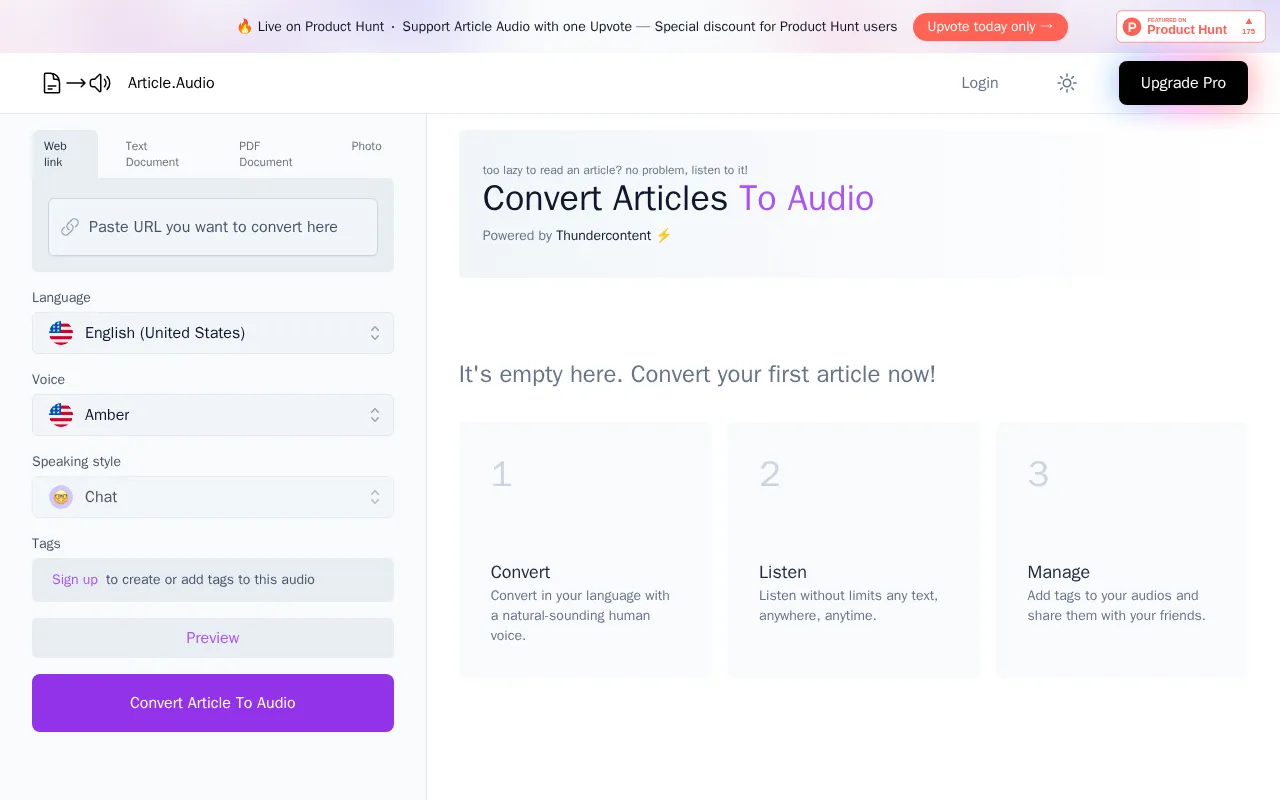Click the US flag in Language selector

coord(61,333)
